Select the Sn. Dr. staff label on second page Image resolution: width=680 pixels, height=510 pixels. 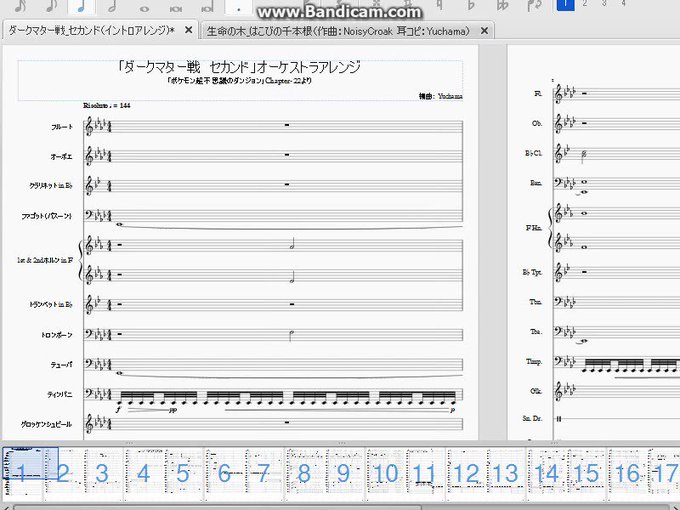point(533,418)
